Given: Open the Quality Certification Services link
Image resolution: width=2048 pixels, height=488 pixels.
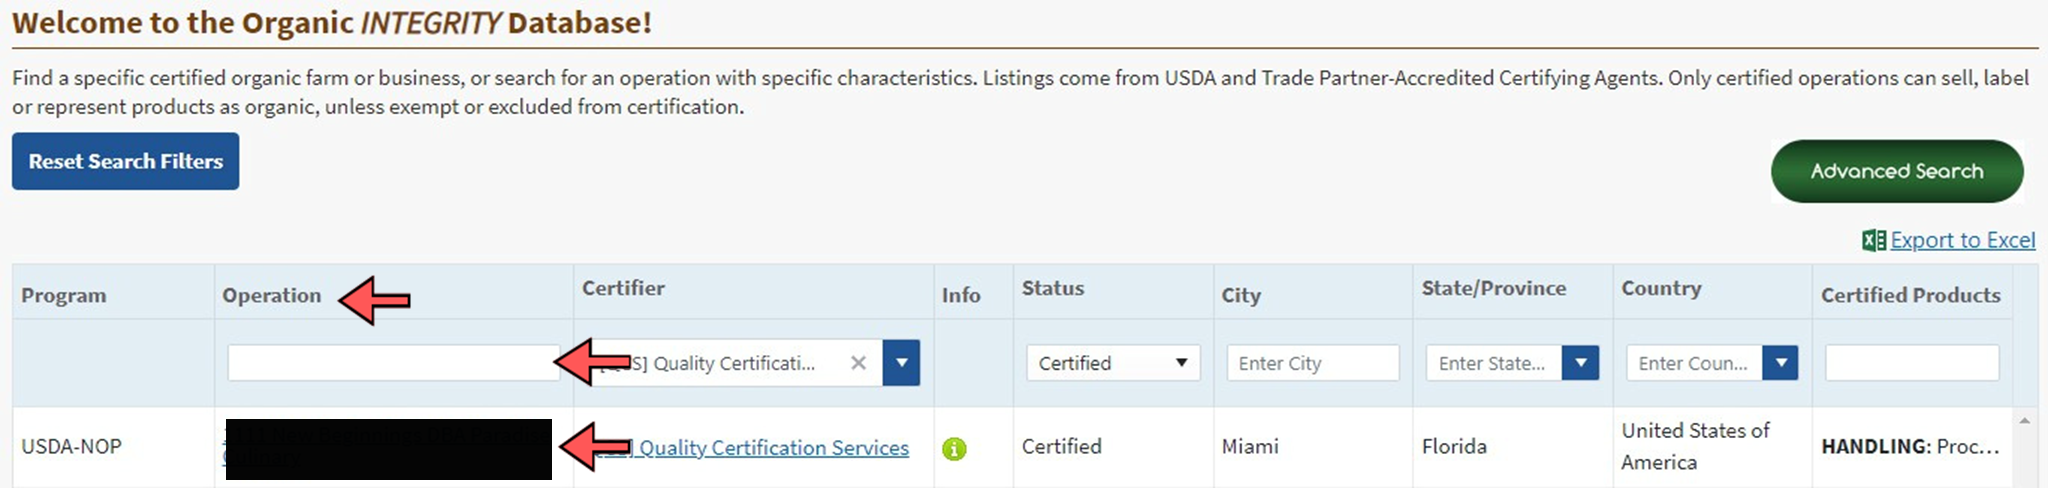Looking at the screenshot, I should click(x=774, y=448).
